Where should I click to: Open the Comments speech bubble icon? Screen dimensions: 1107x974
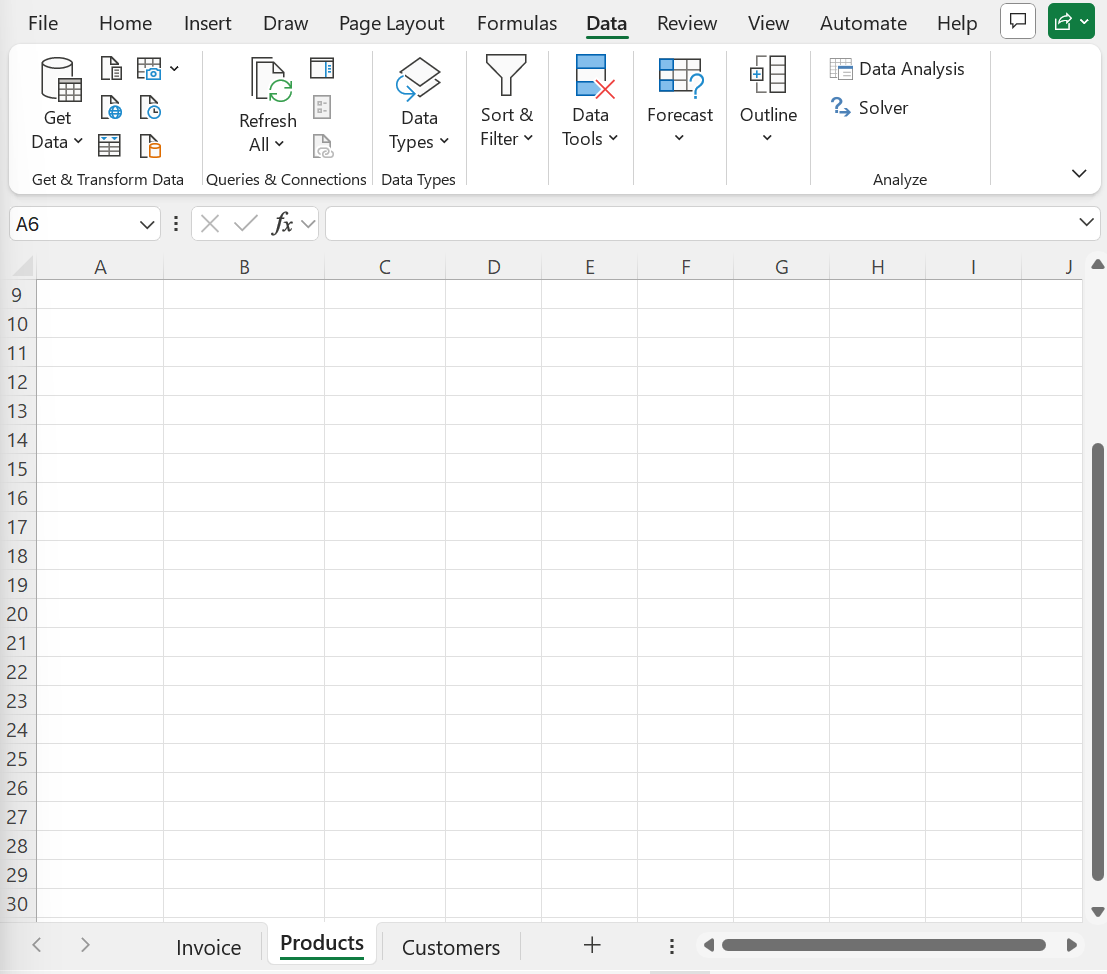click(1017, 22)
